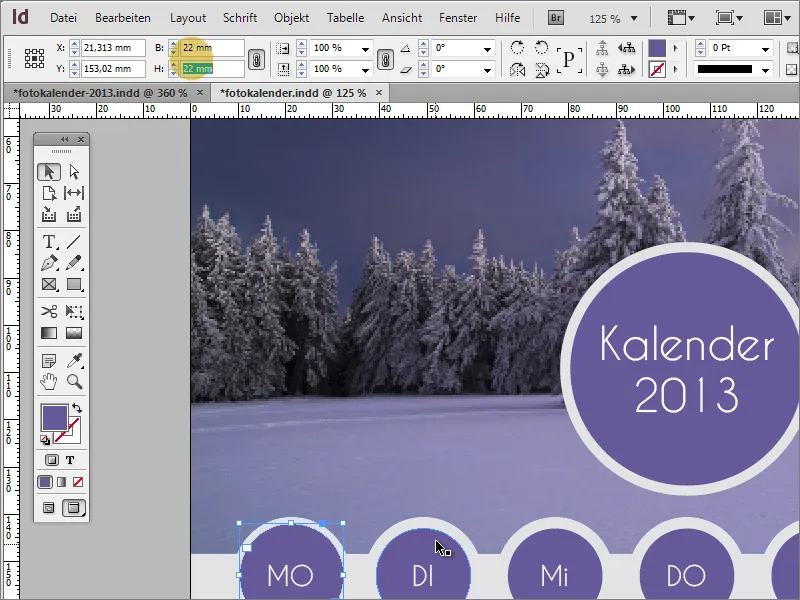Click the Rotate 90° clockwise icon
The height and width of the screenshot is (600, 800).
[517, 48]
